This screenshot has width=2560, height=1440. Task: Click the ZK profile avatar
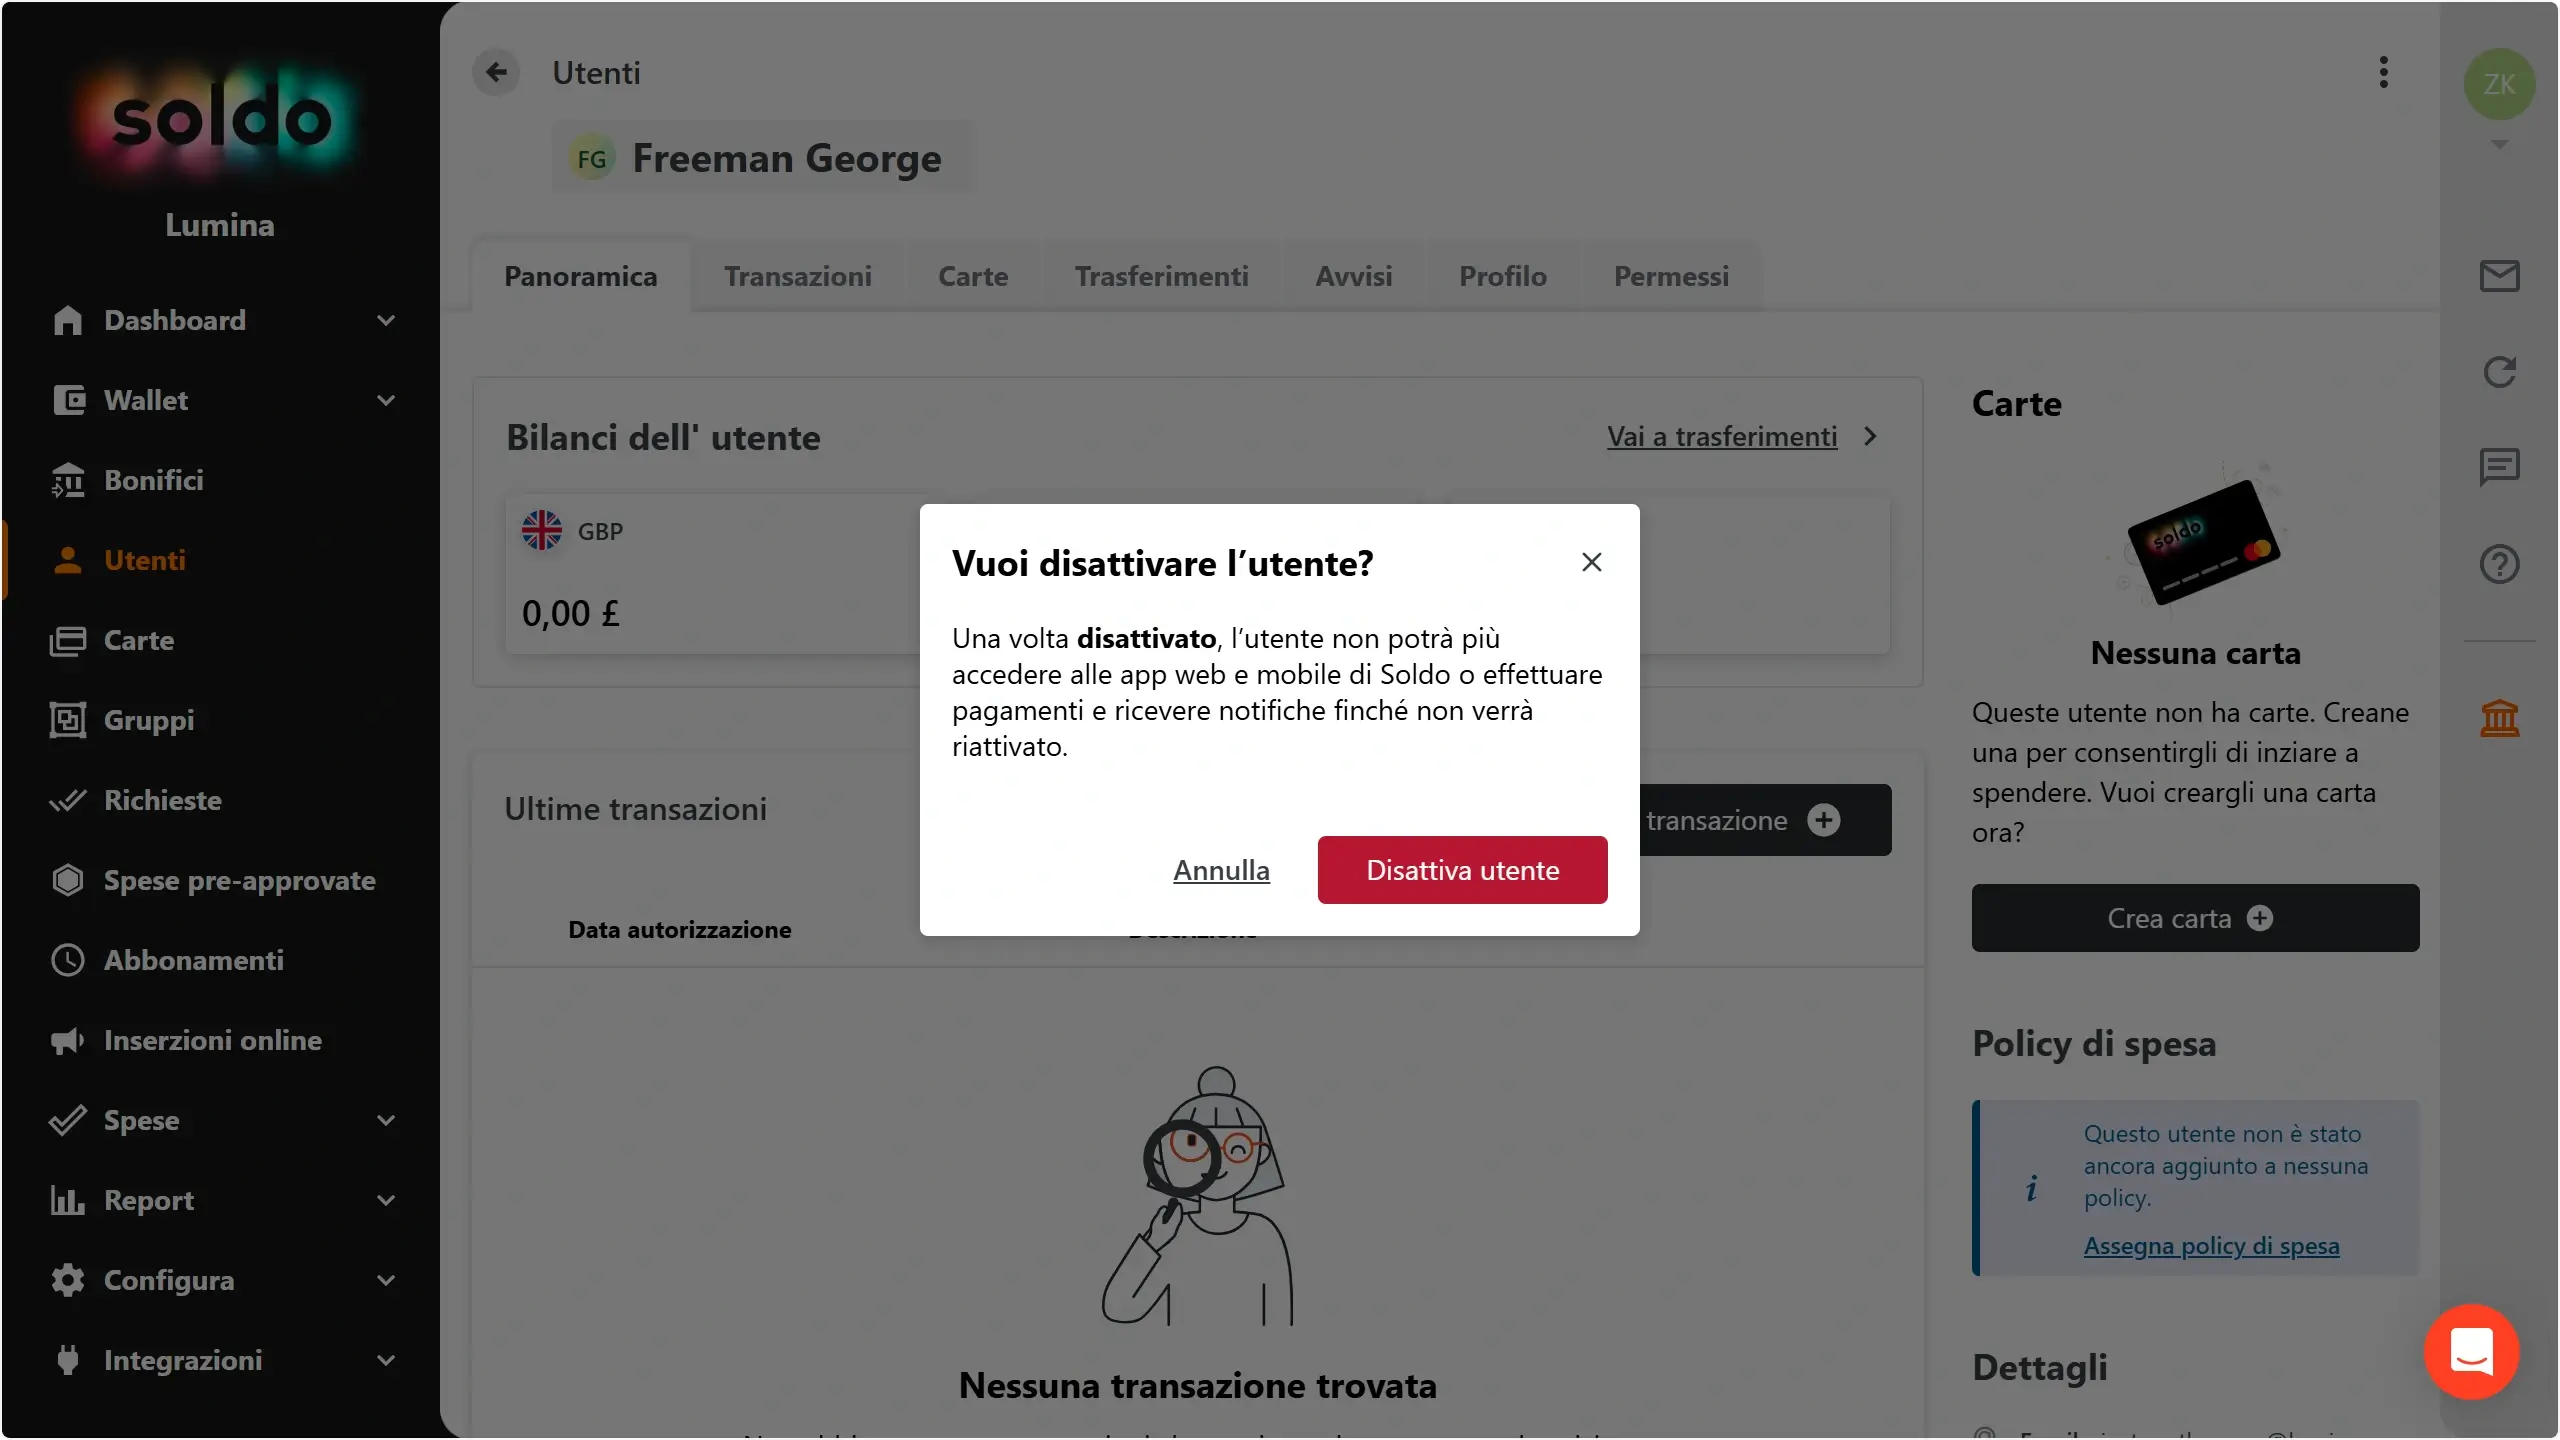pos(2499,84)
